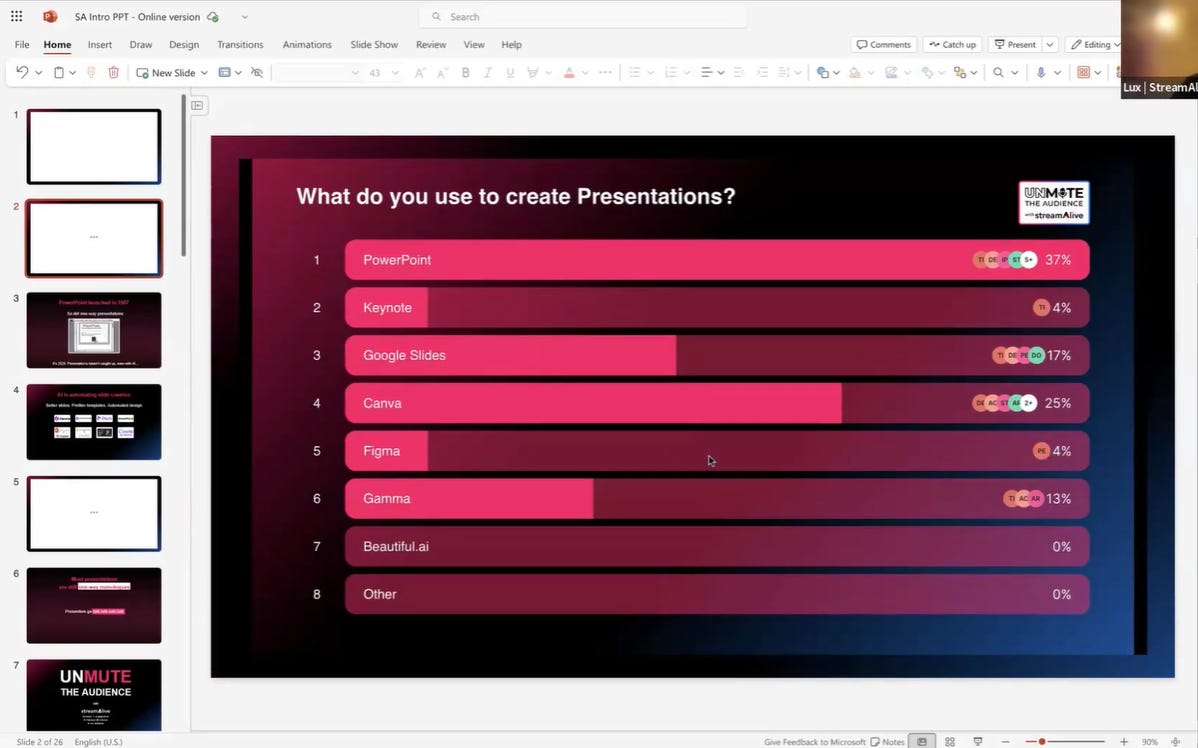
Task: Click the Comments button
Action: point(883,44)
